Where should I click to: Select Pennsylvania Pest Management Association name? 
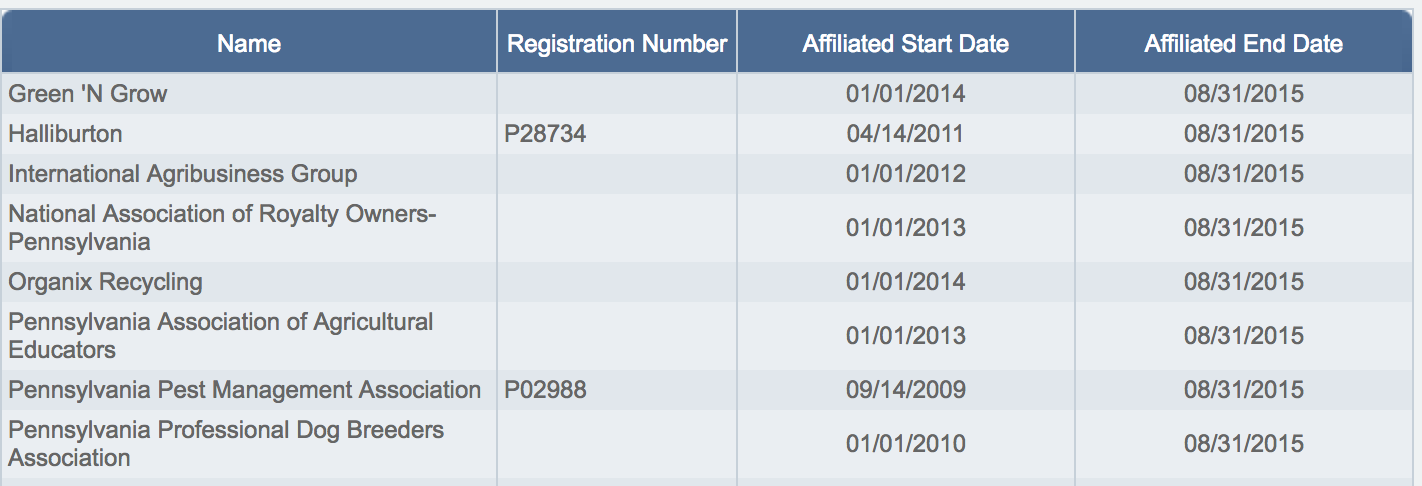245,390
